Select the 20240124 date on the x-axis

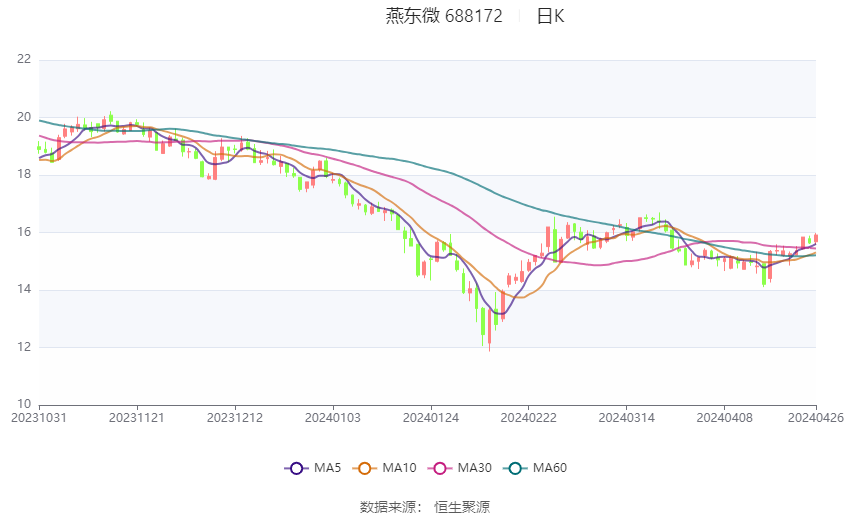pos(431,417)
